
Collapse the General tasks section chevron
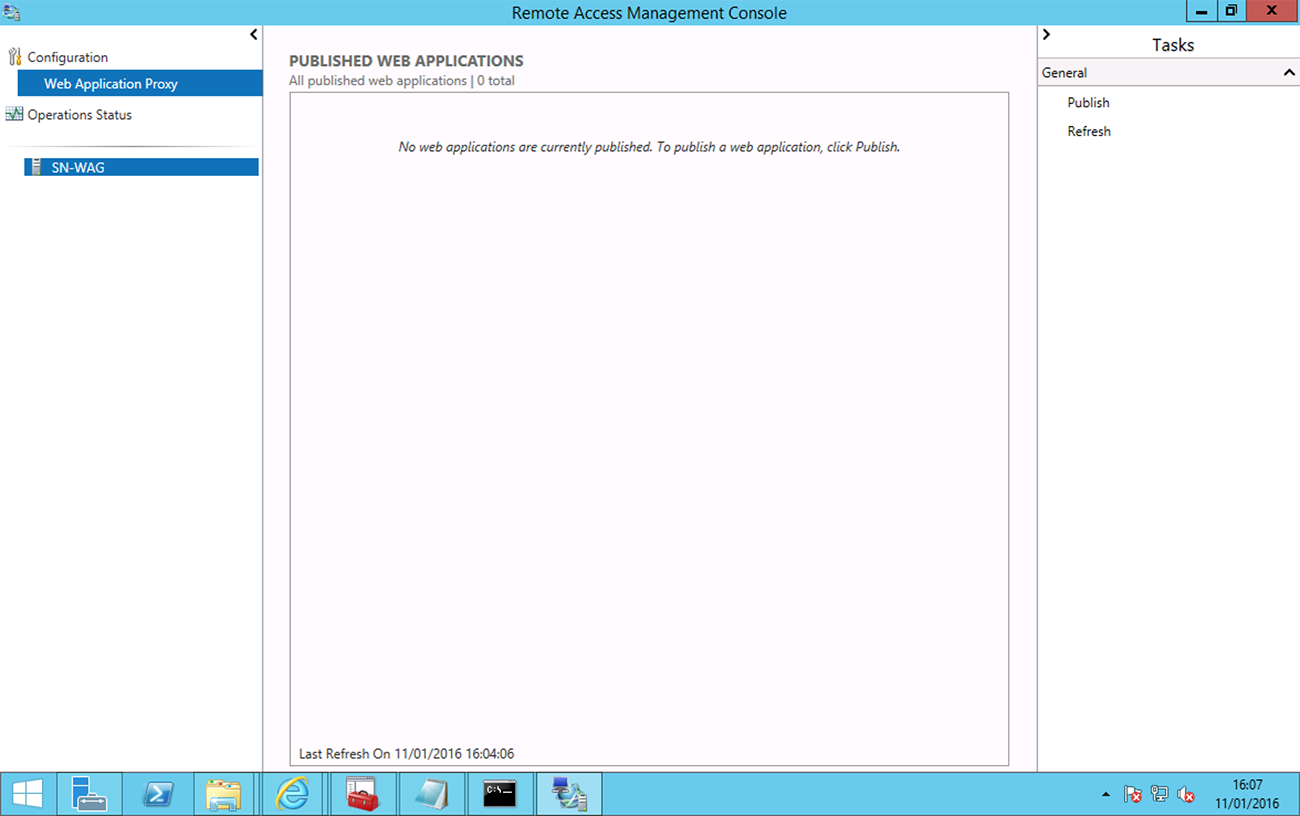tap(1289, 72)
